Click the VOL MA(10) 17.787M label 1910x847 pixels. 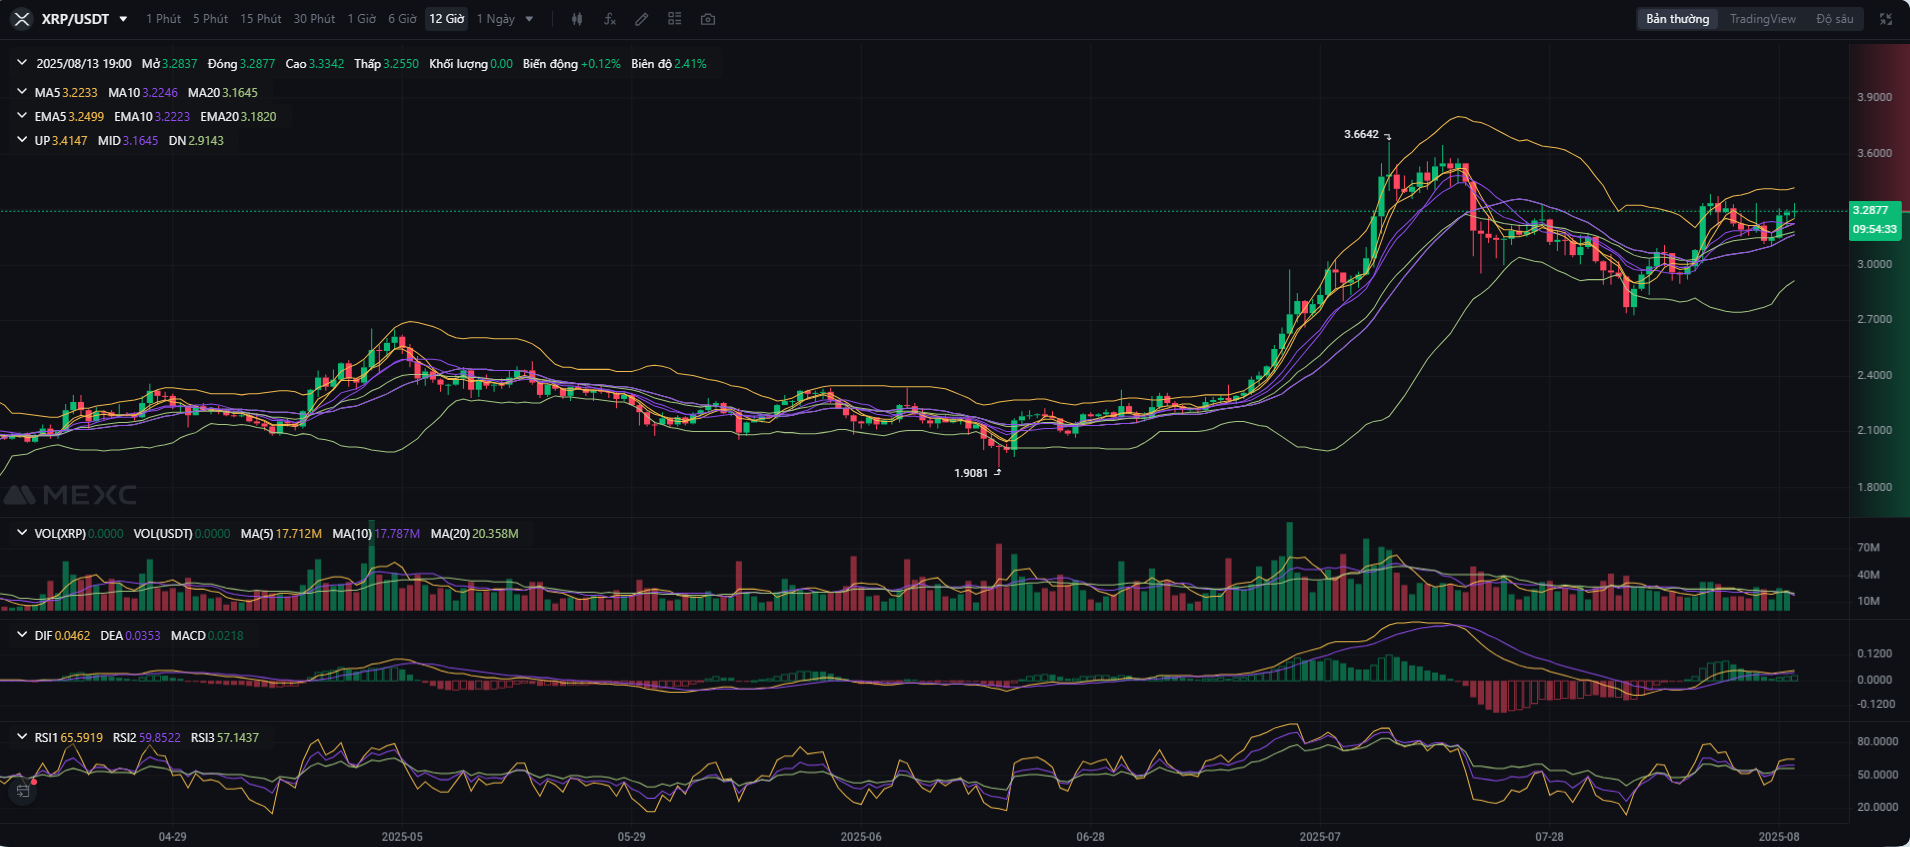pyautogui.click(x=376, y=534)
